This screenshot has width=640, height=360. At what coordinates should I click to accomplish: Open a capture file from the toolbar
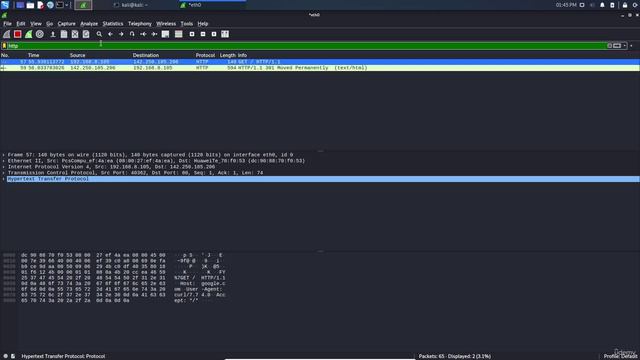point(53,34)
